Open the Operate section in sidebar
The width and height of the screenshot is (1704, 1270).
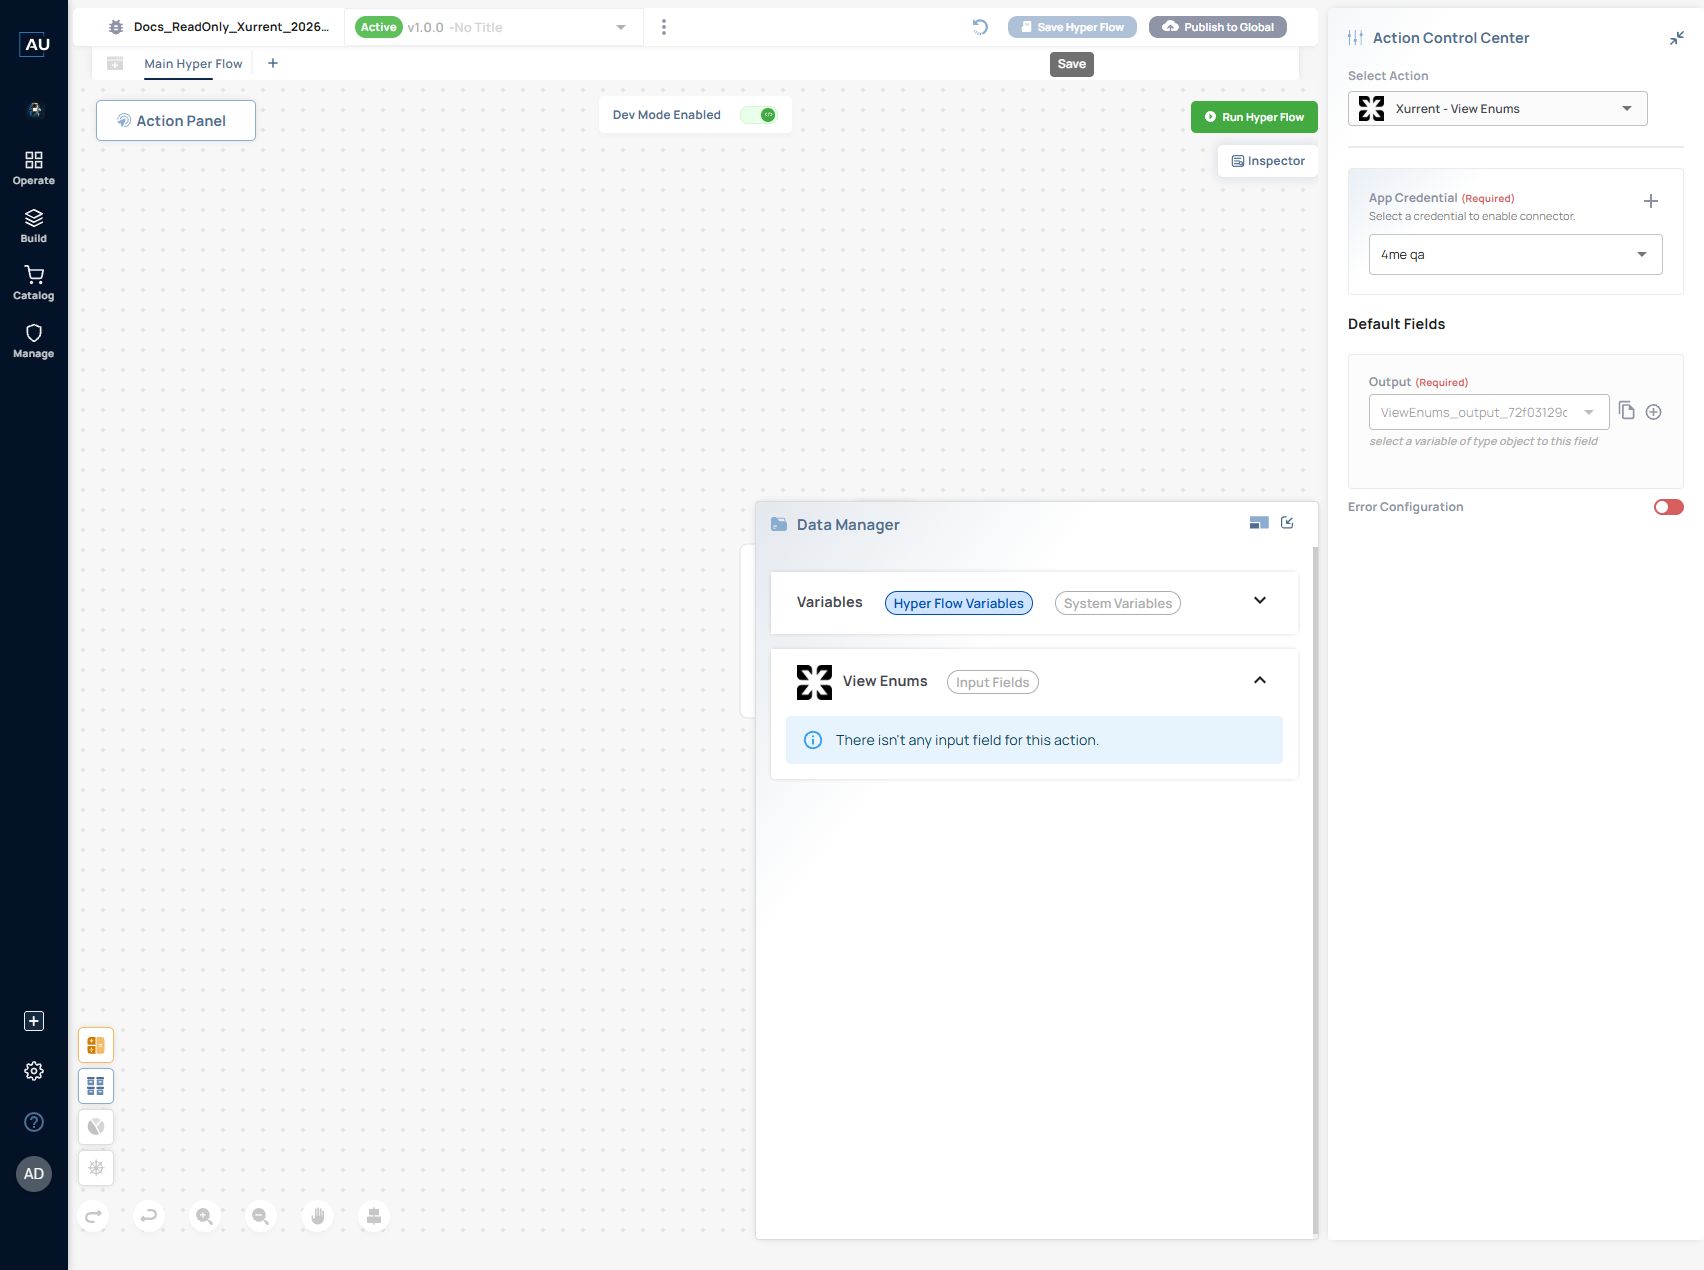(x=34, y=168)
